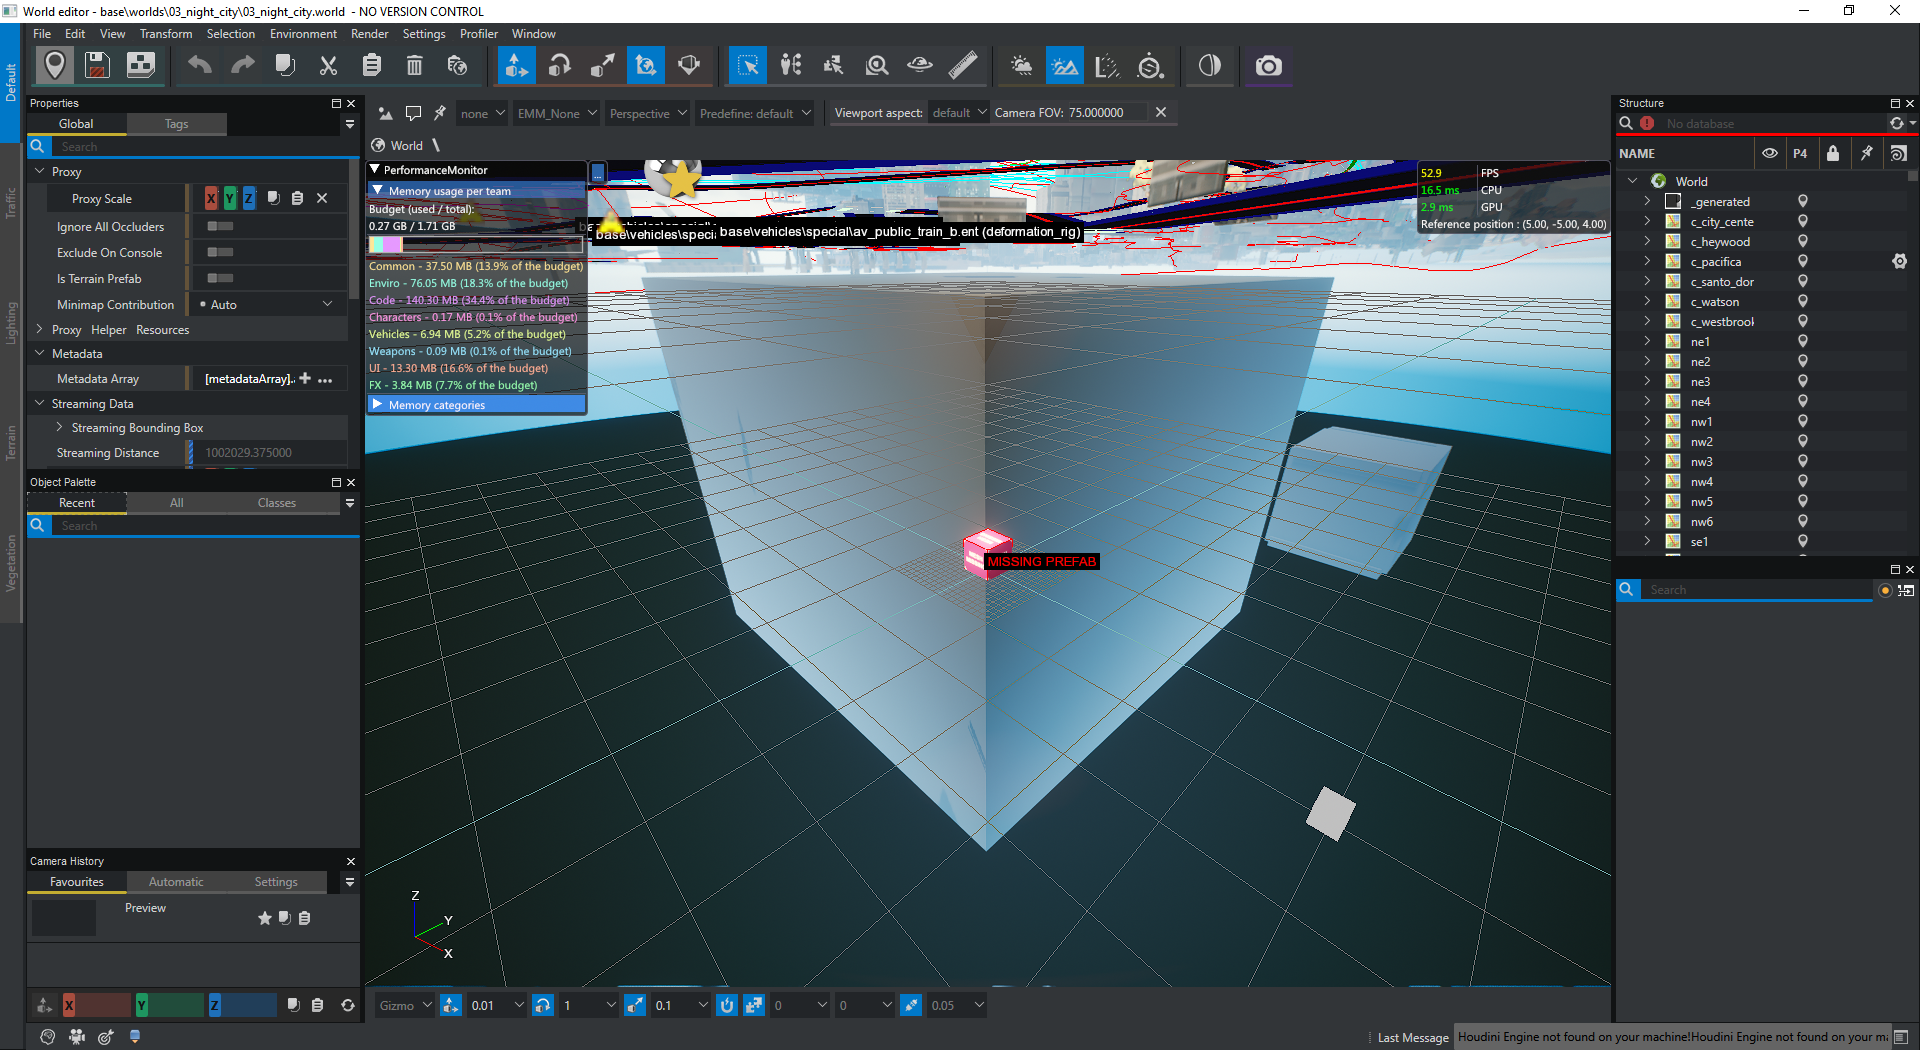Click the Z axis color field at the bottom
This screenshot has width=1920, height=1050.
(x=242, y=1005)
